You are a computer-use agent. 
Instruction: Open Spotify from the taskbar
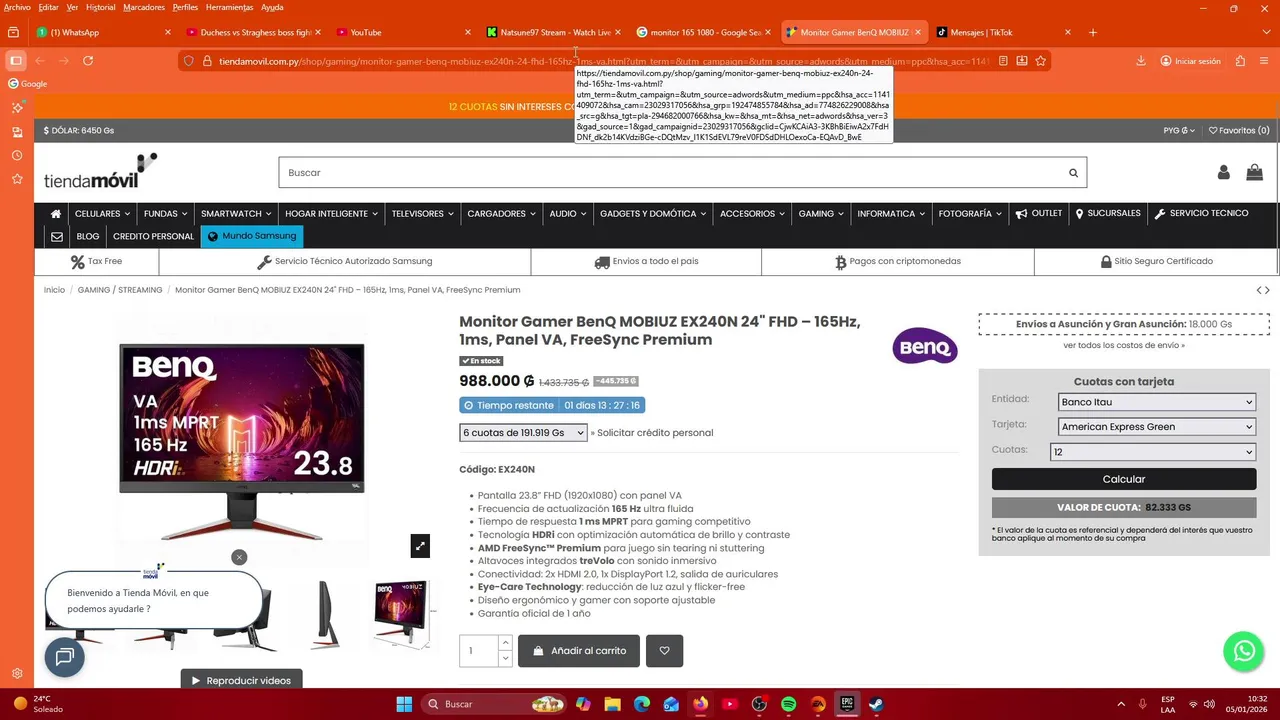click(788, 704)
